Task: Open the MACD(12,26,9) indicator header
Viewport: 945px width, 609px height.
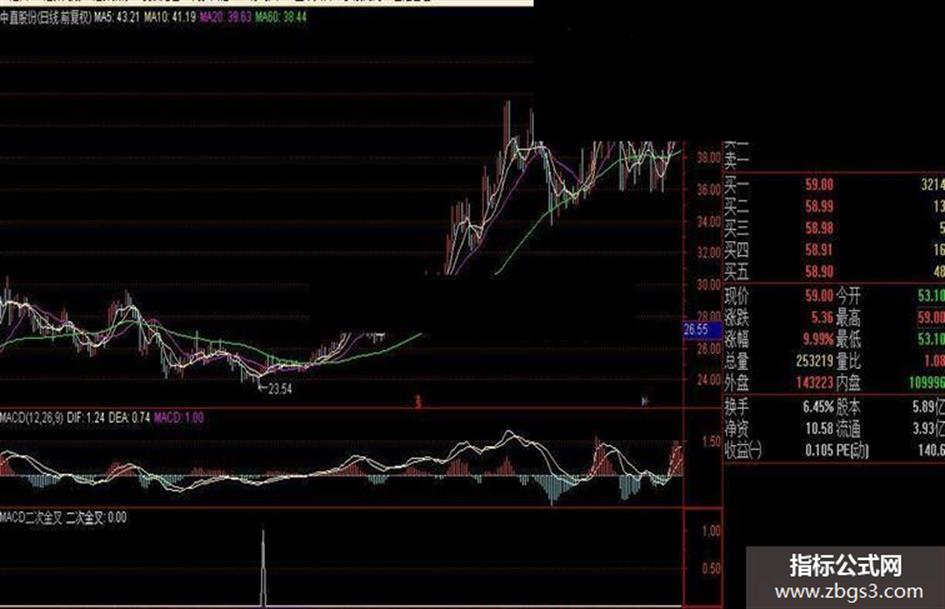Action: click(32, 417)
